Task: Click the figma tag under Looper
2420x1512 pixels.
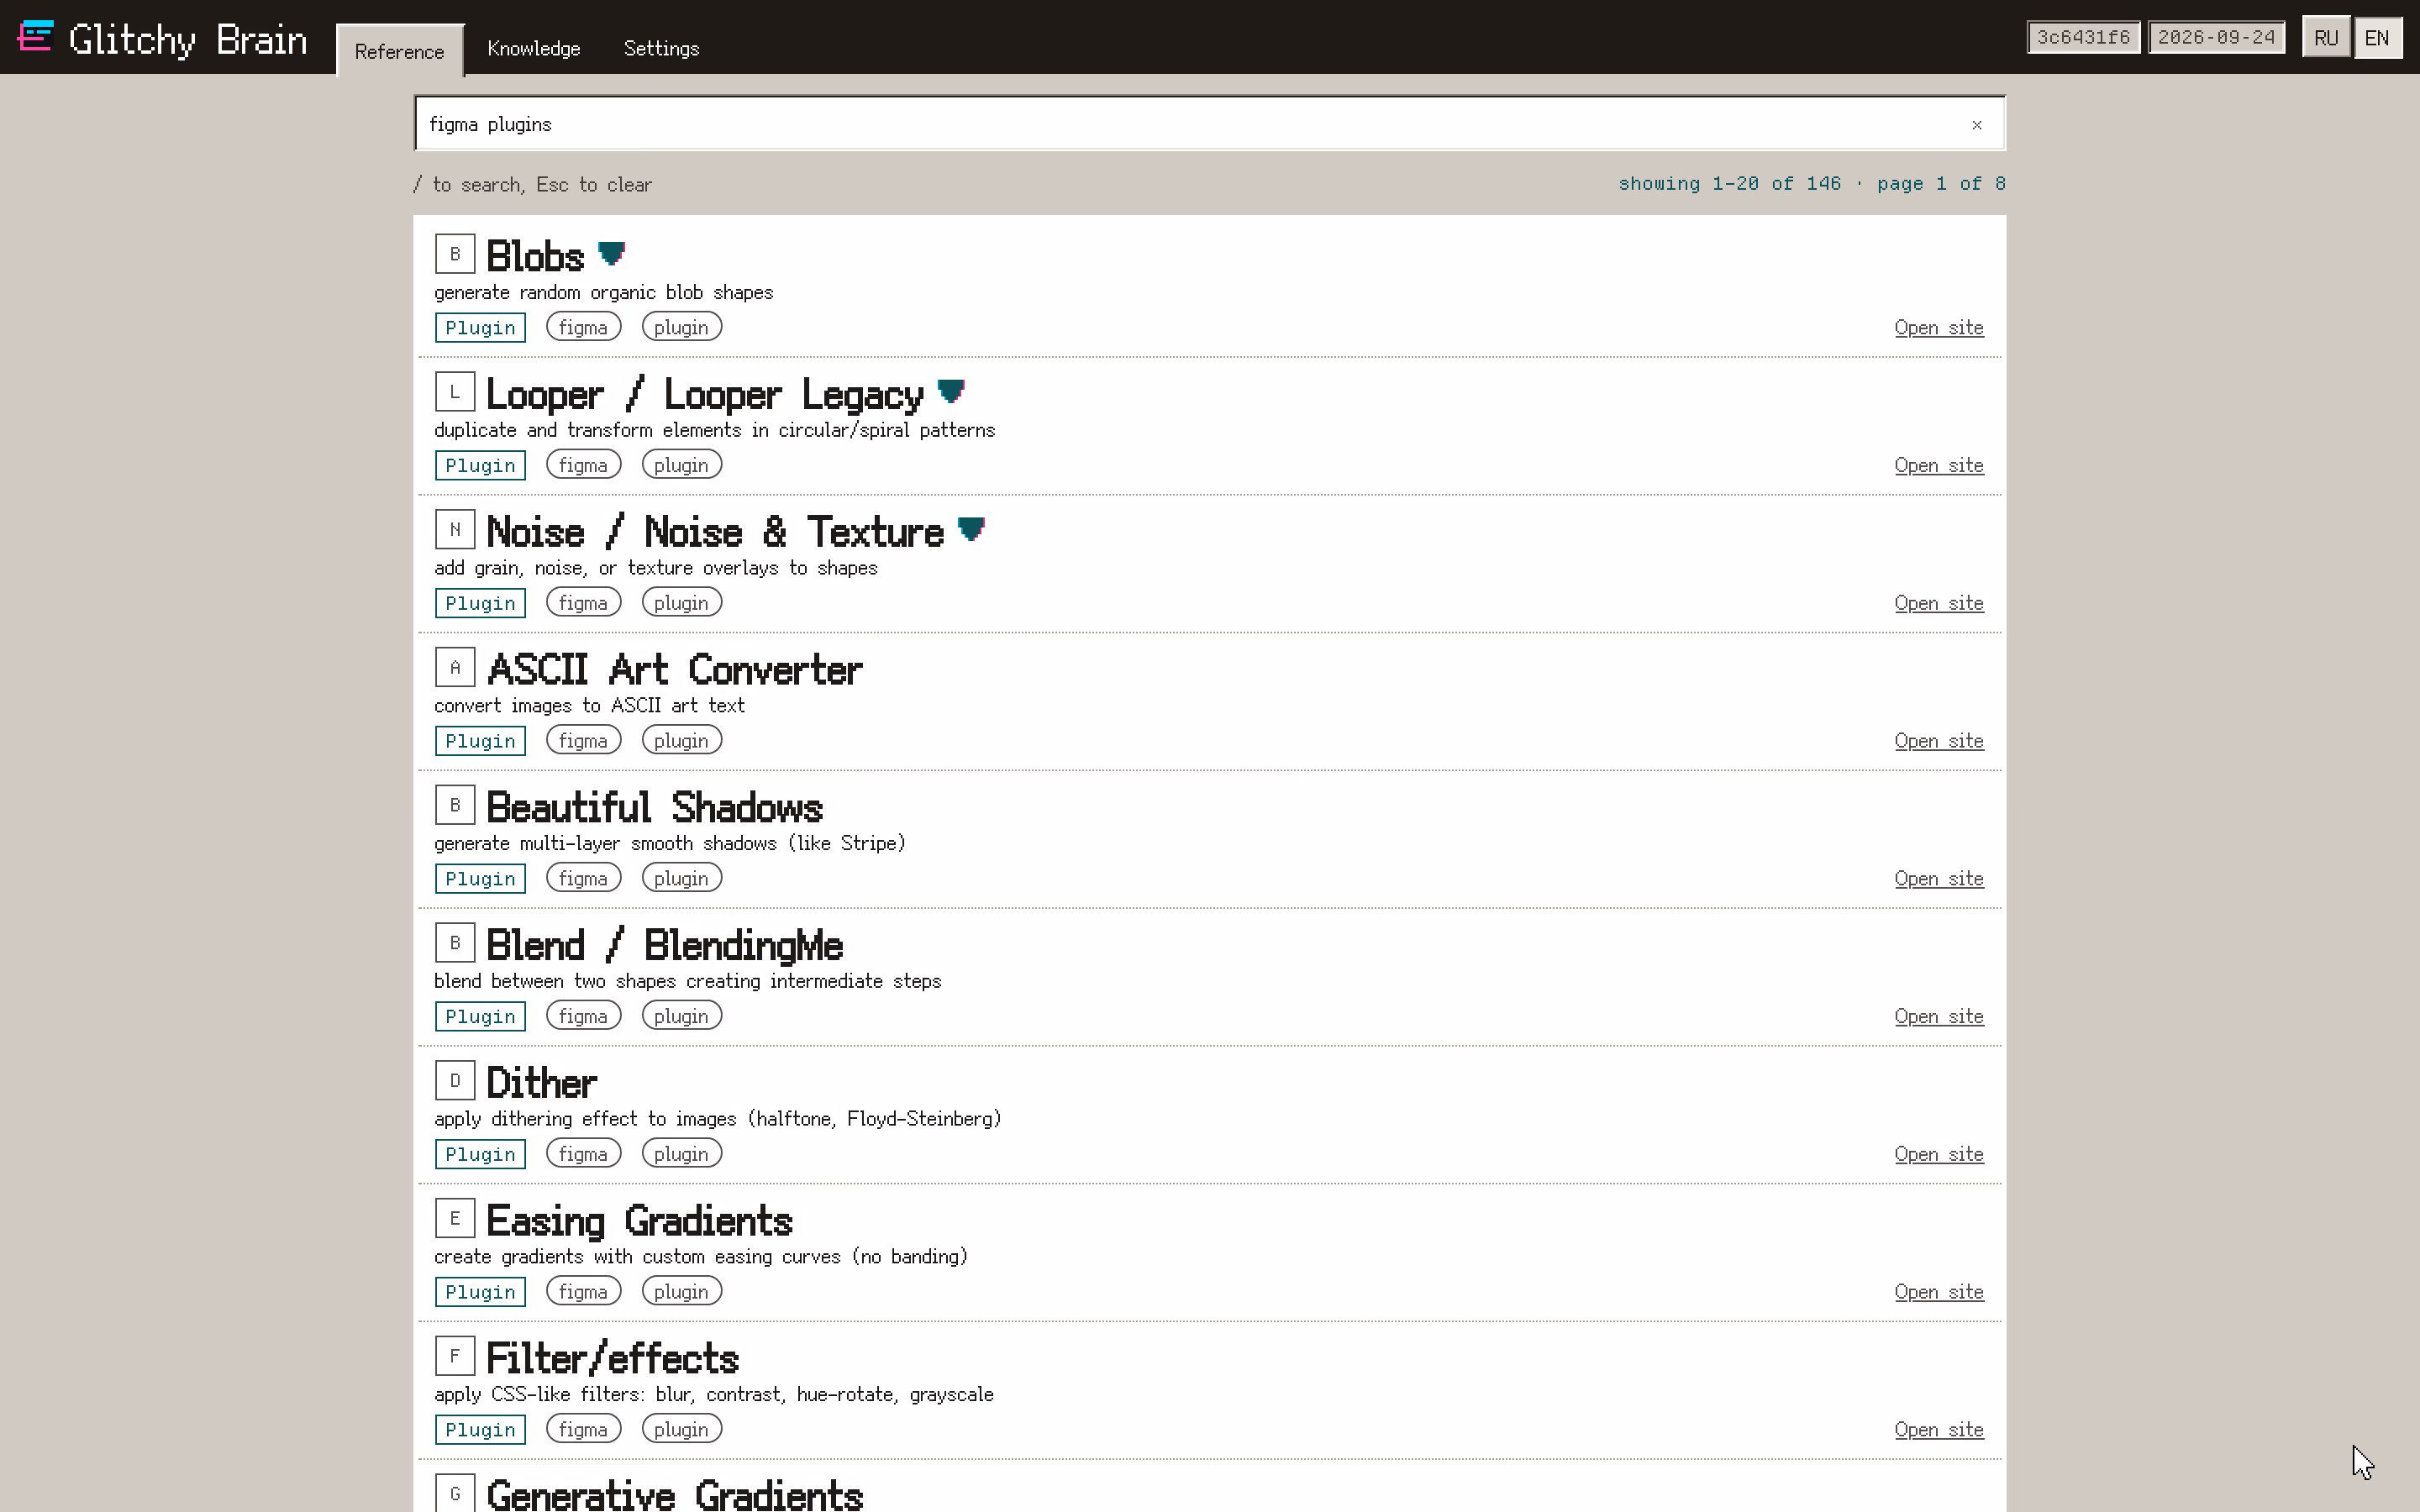Action: [x=583, y=465]
